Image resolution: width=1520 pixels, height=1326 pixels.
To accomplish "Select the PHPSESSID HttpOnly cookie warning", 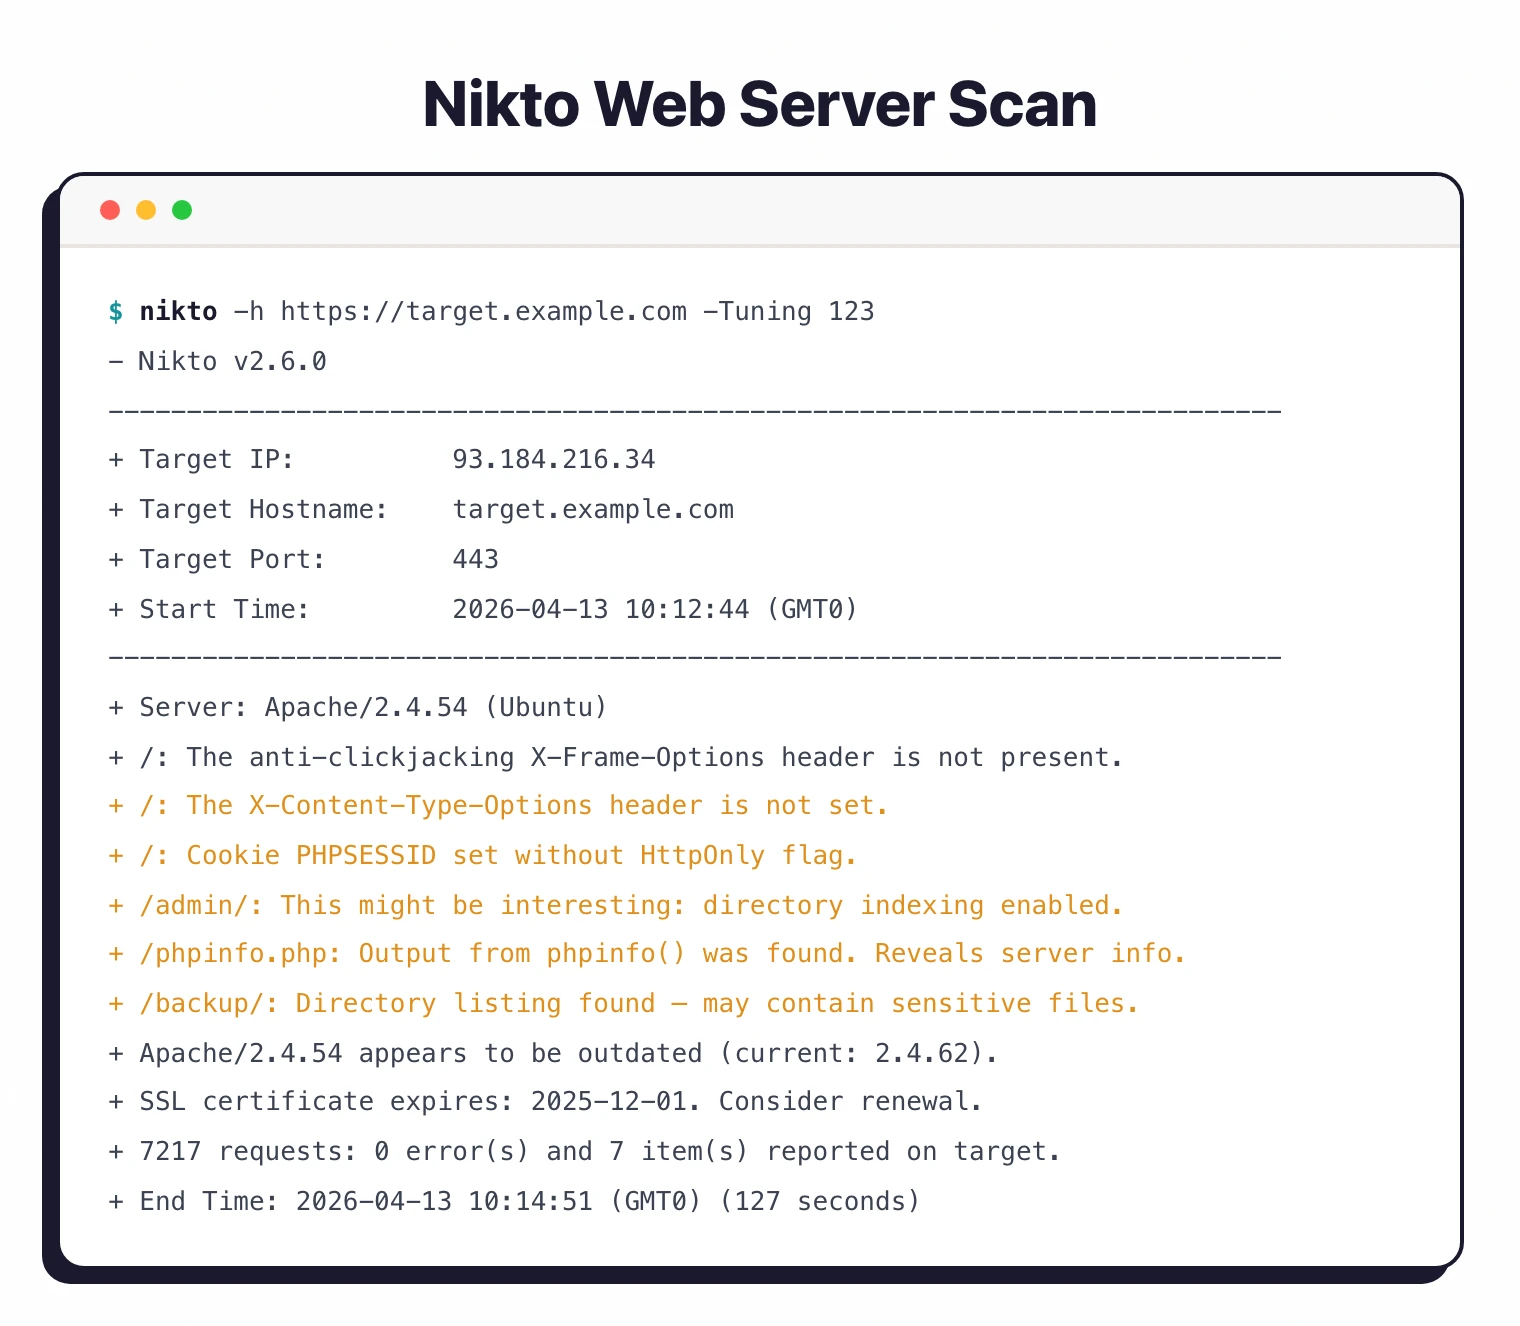I will (481, 855).
